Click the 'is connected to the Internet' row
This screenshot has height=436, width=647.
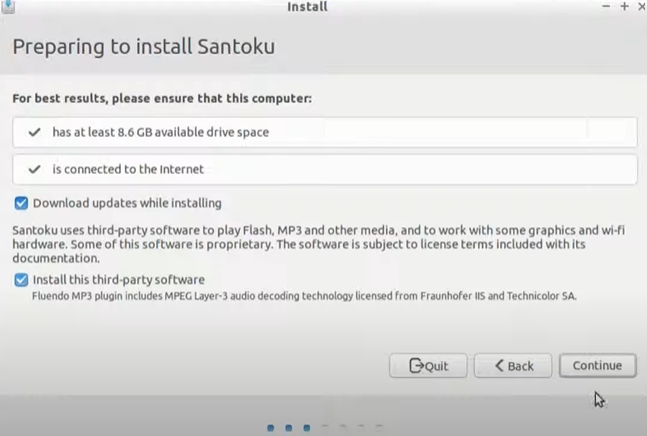point(325,169)
